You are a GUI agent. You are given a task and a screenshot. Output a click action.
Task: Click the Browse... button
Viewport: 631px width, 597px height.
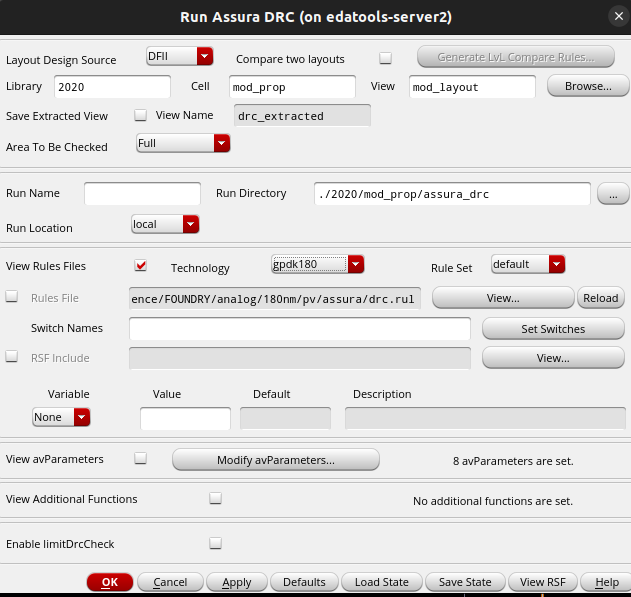pyautogui.click(x=588, y=86)
